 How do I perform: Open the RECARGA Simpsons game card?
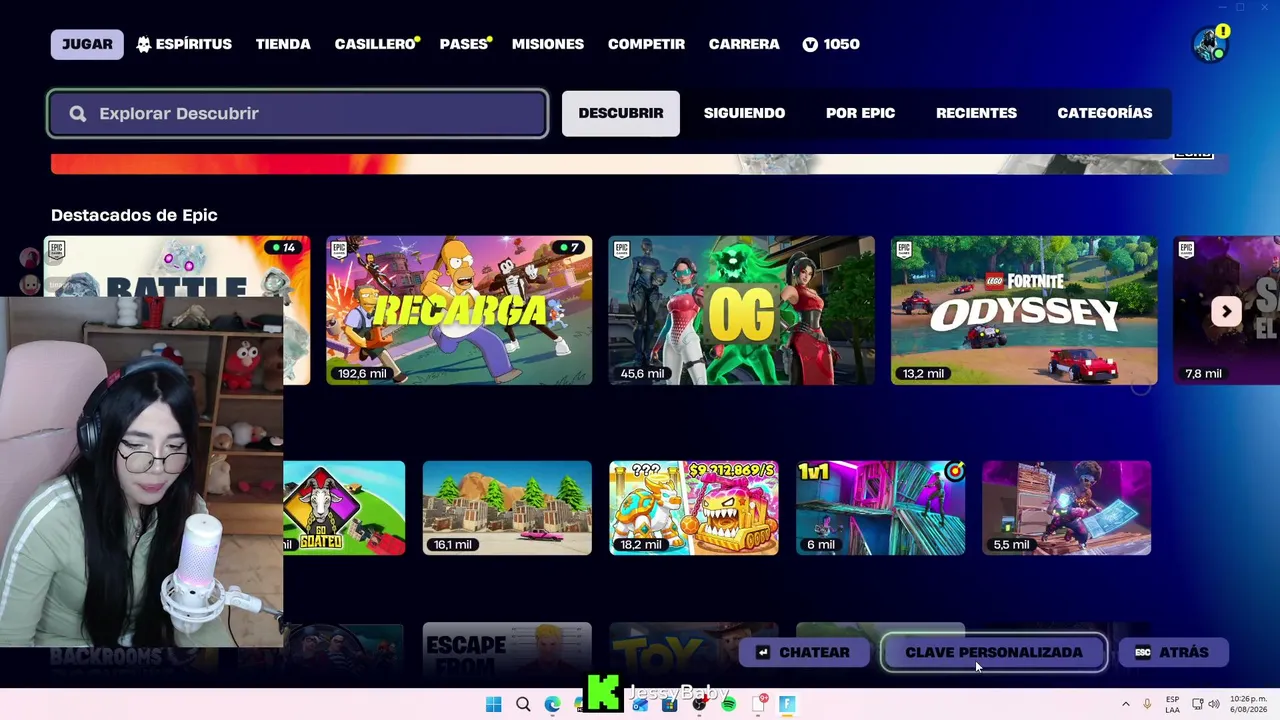coord(459,310)
